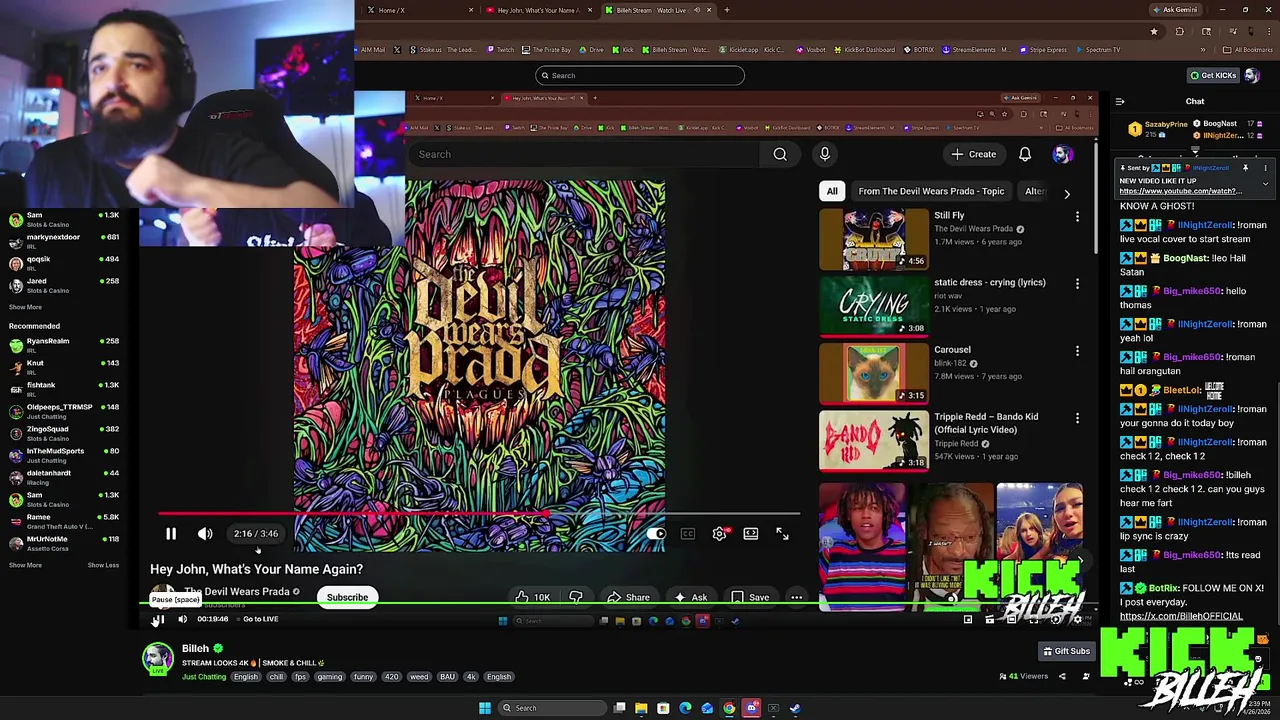
Task: Mute the YouTube player volume icon
Action: [205, 534]
